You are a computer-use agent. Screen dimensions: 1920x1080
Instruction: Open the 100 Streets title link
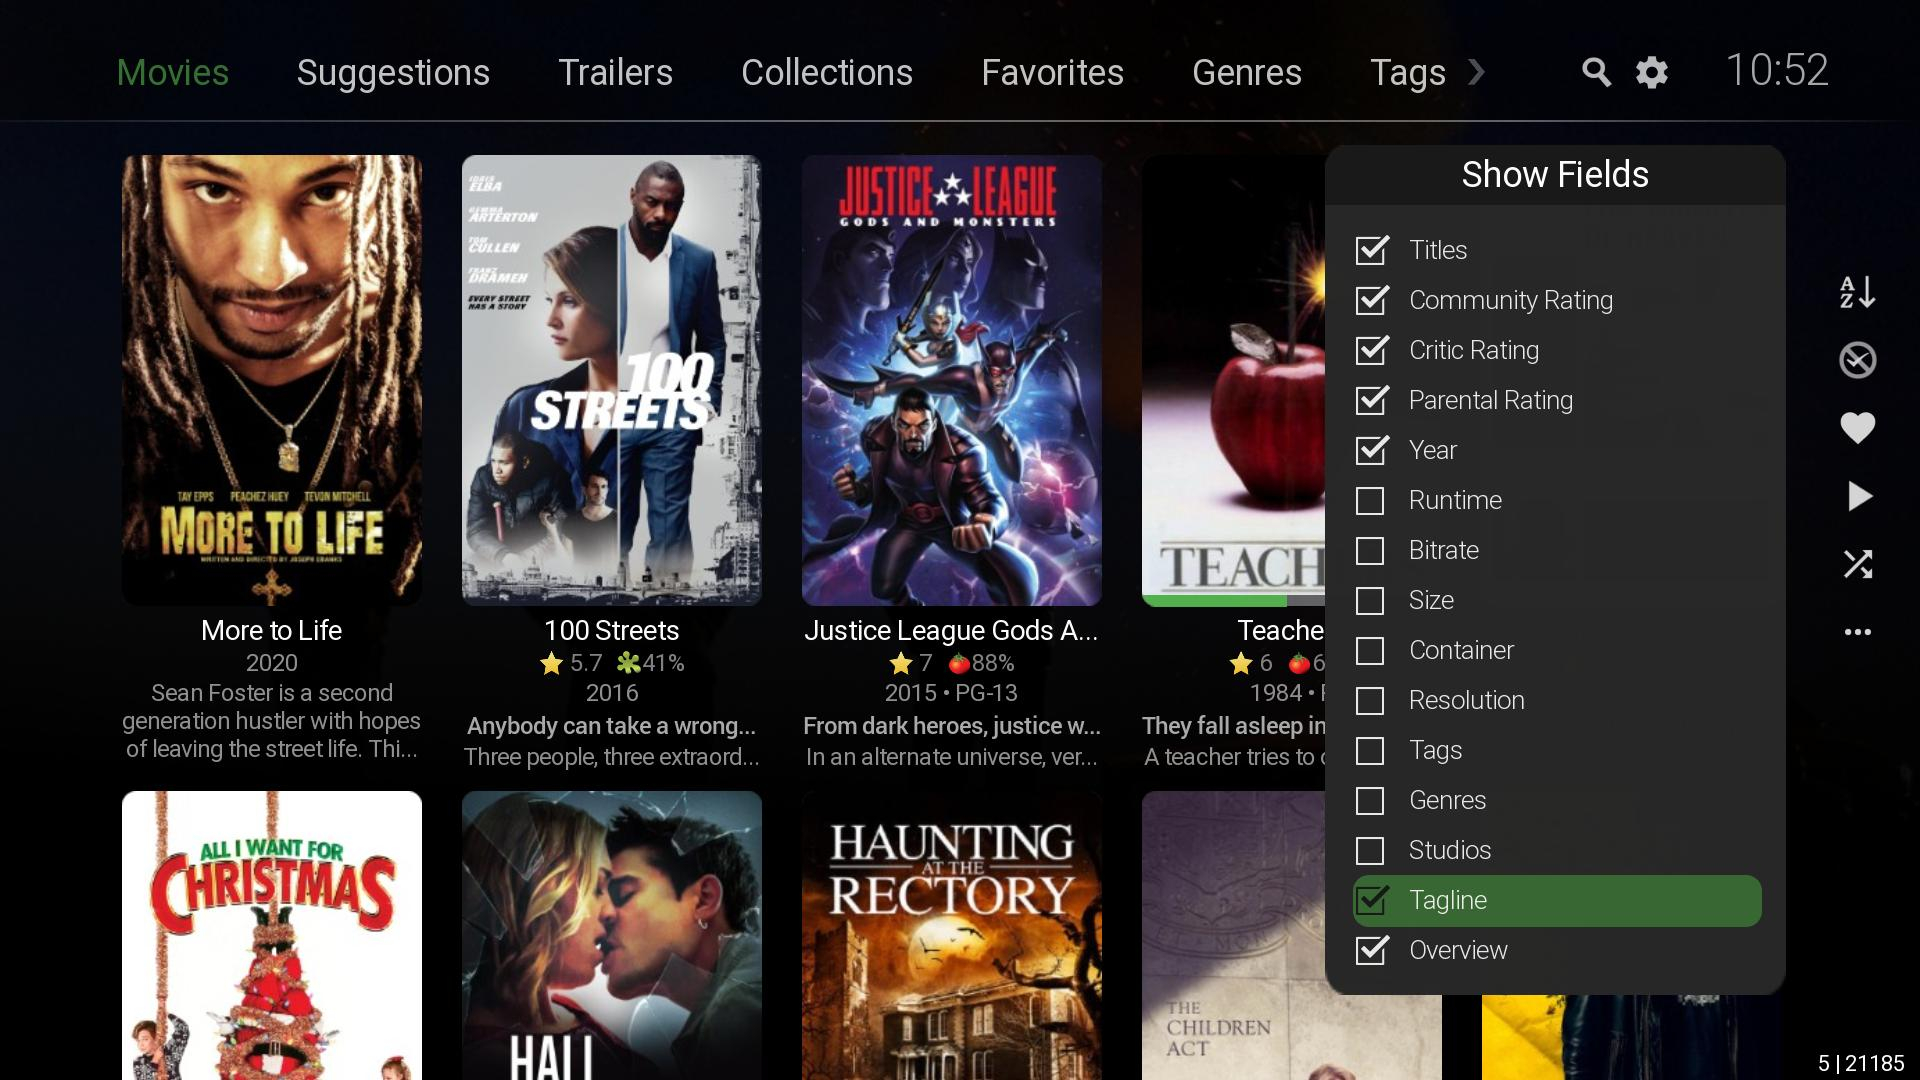coord(611,630)
